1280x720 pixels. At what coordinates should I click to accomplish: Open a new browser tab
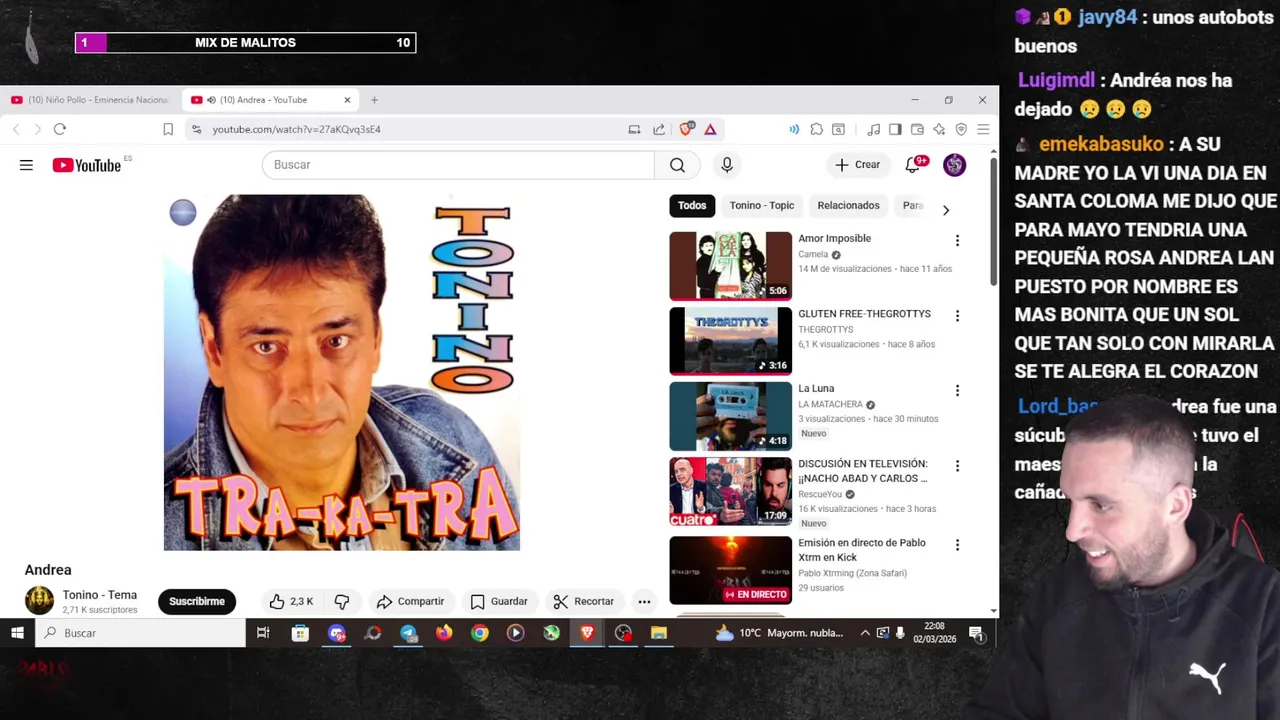coord(374,100)
